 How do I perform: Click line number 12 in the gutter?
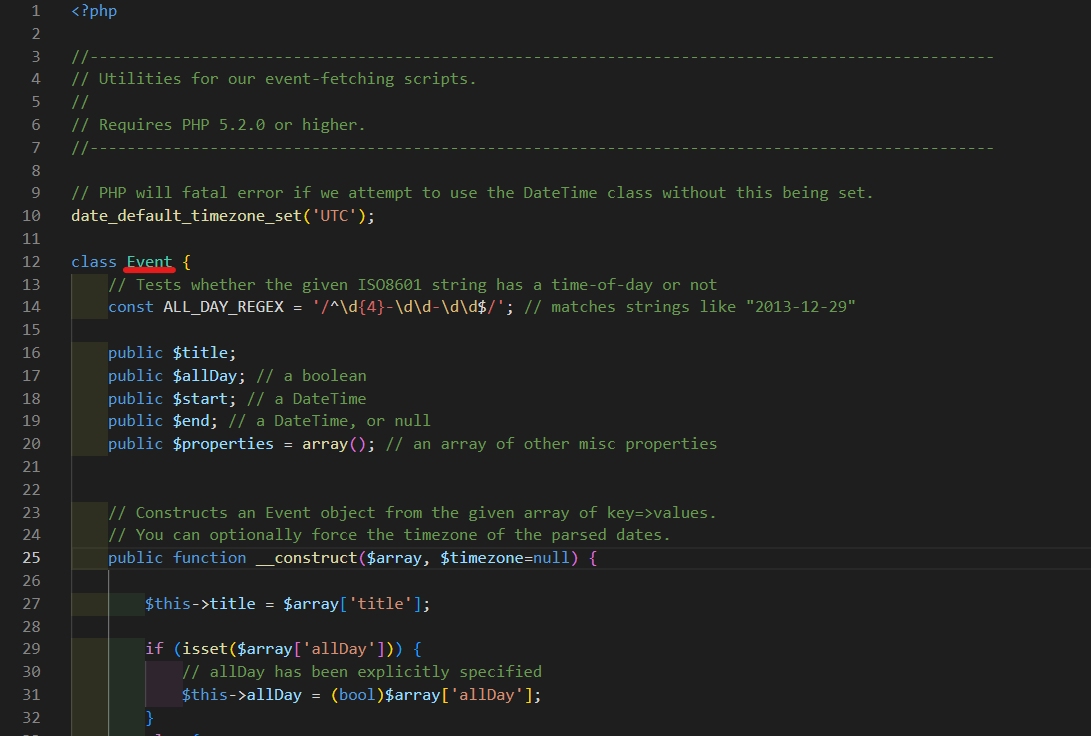[31, 261]
